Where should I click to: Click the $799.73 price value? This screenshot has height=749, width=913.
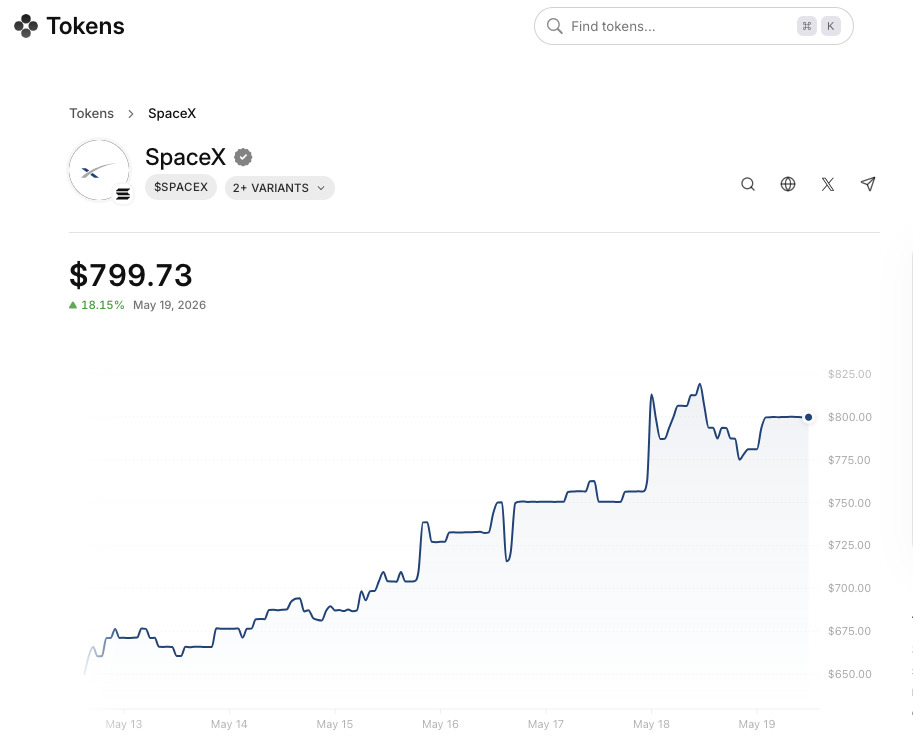point(130,275)
